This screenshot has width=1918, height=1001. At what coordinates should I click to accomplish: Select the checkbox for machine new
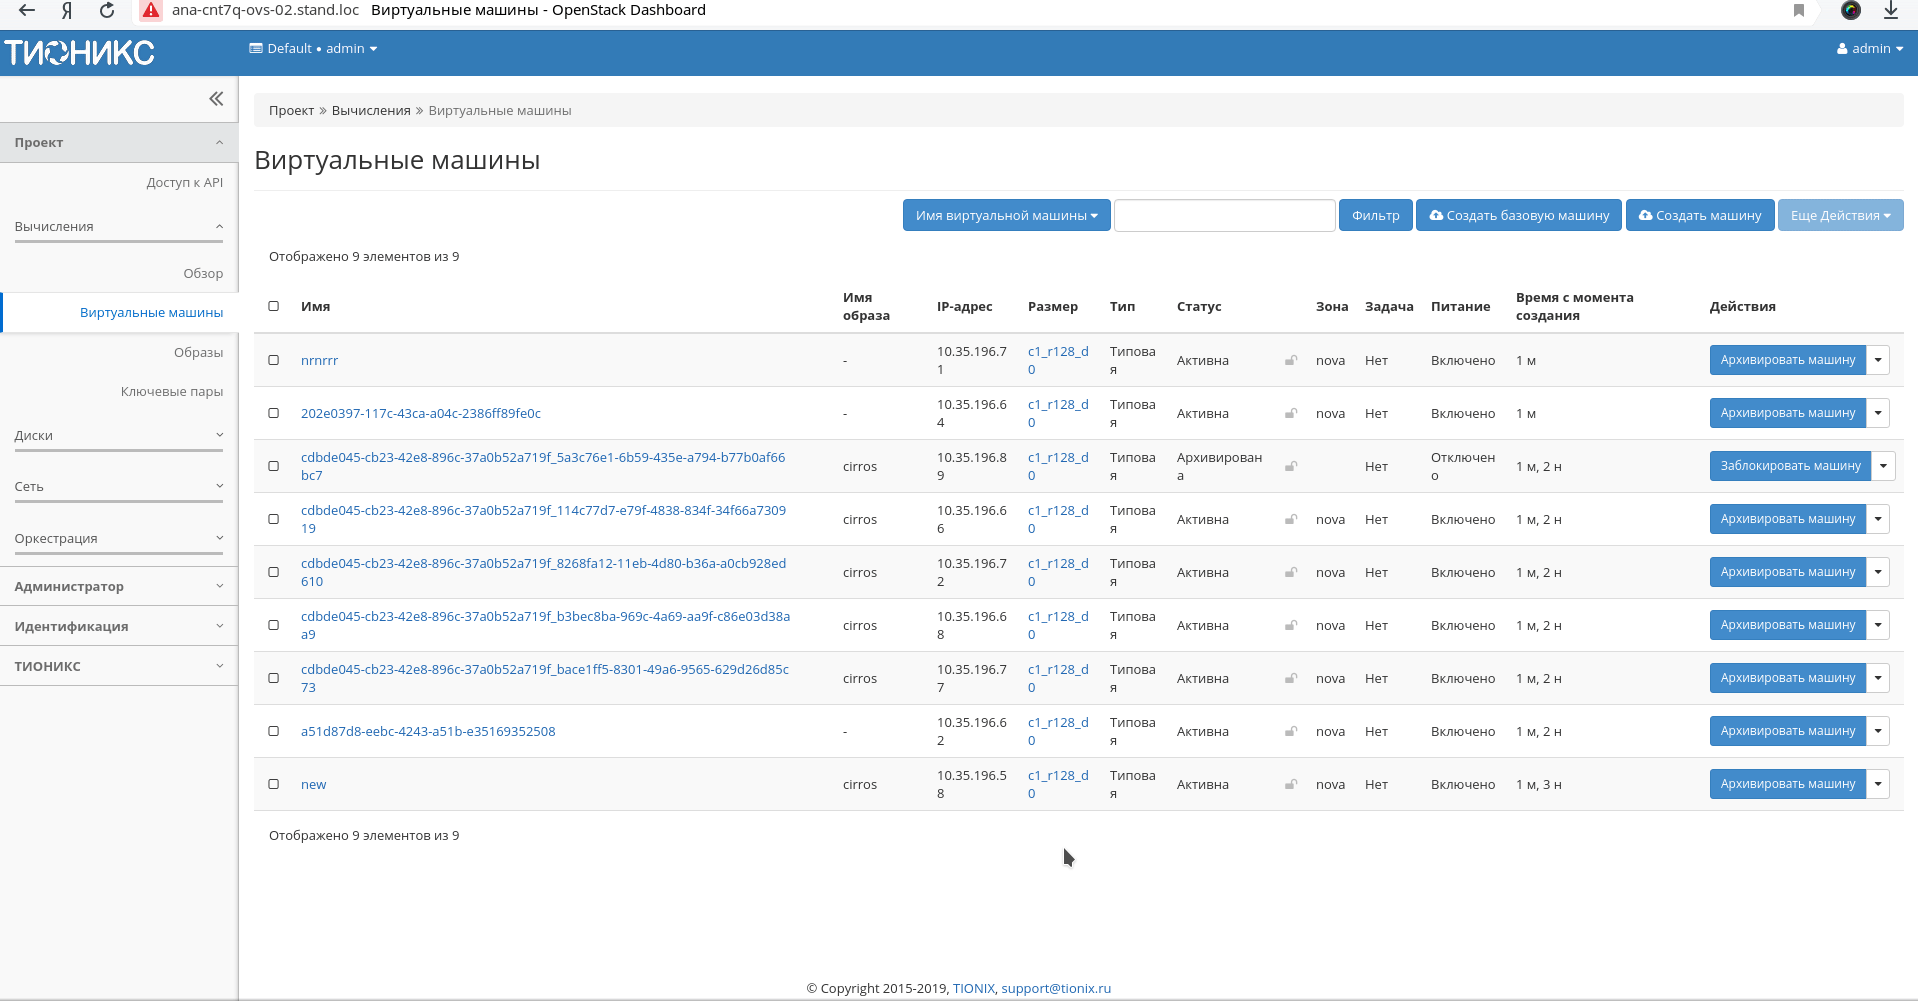click(x=274, y=784)
